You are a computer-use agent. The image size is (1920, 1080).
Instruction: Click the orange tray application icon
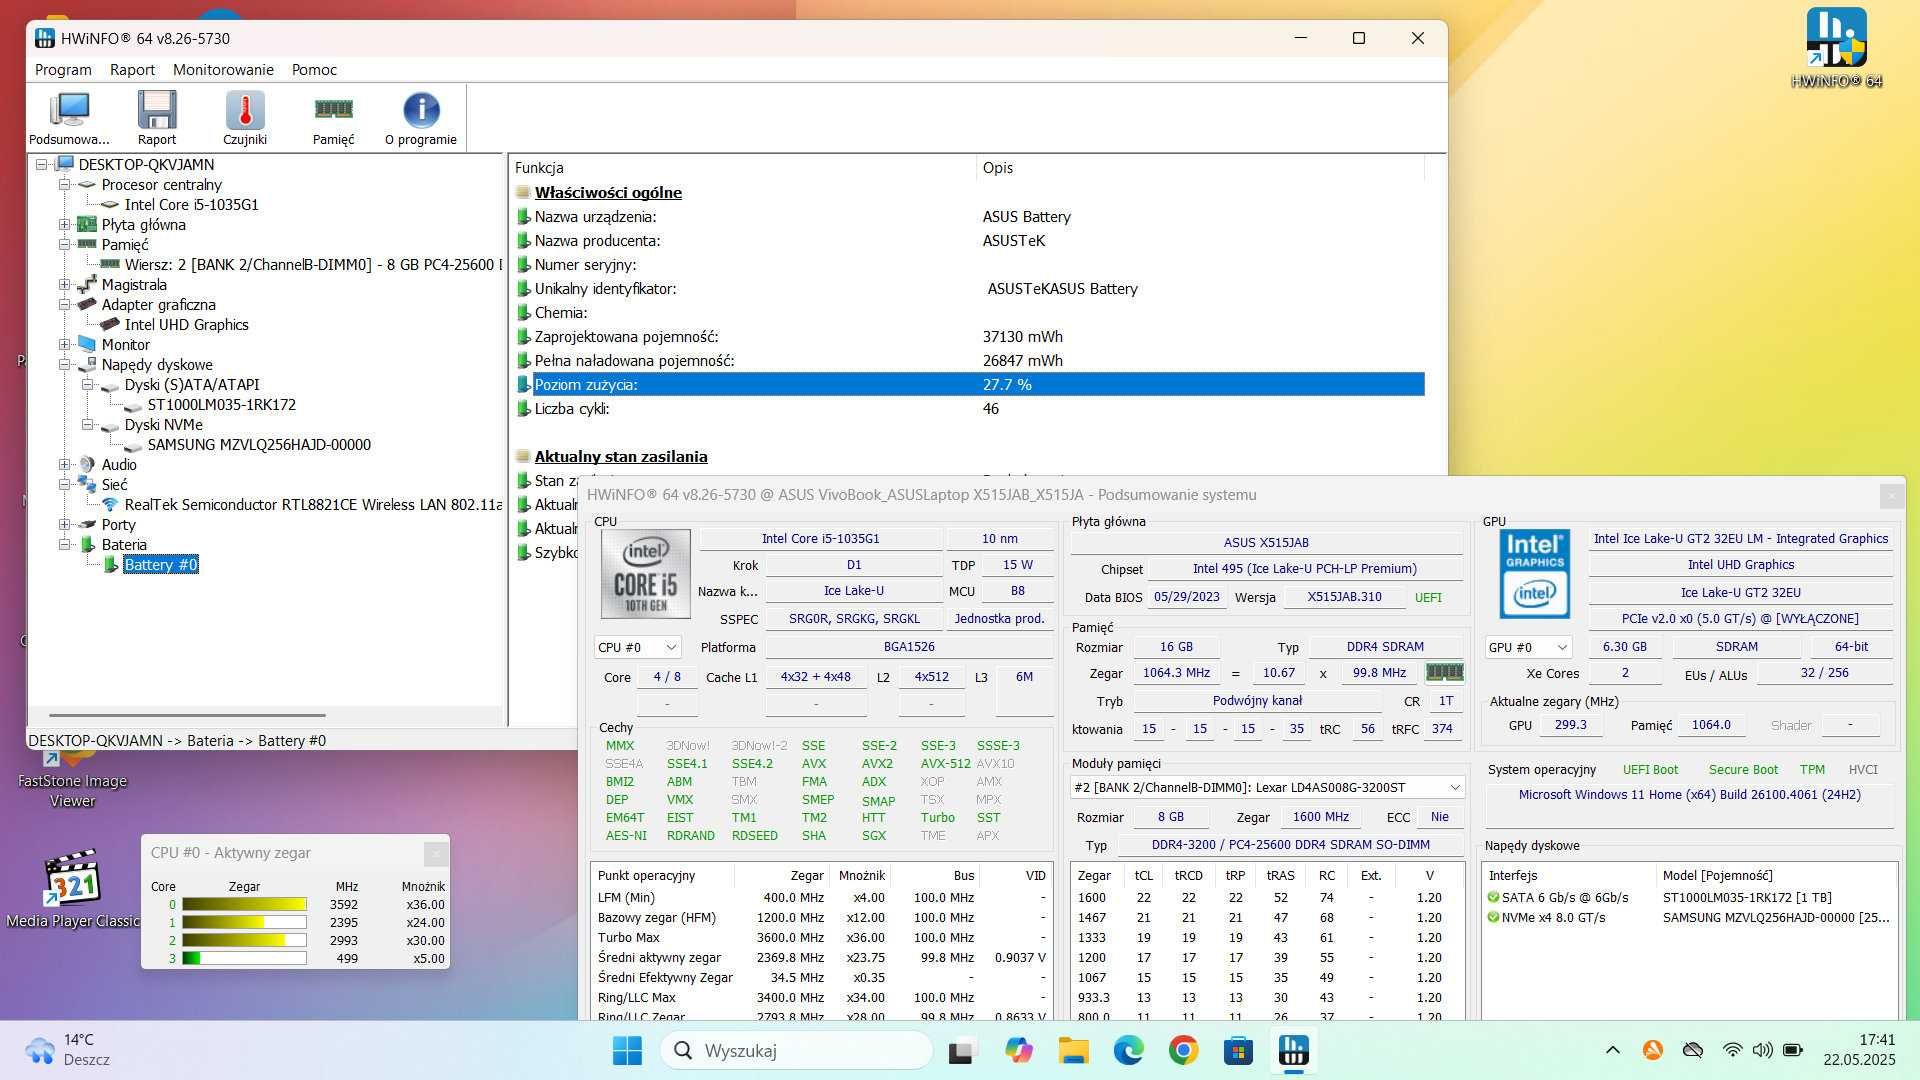pyautogui.click(x=1652, y=1050)
